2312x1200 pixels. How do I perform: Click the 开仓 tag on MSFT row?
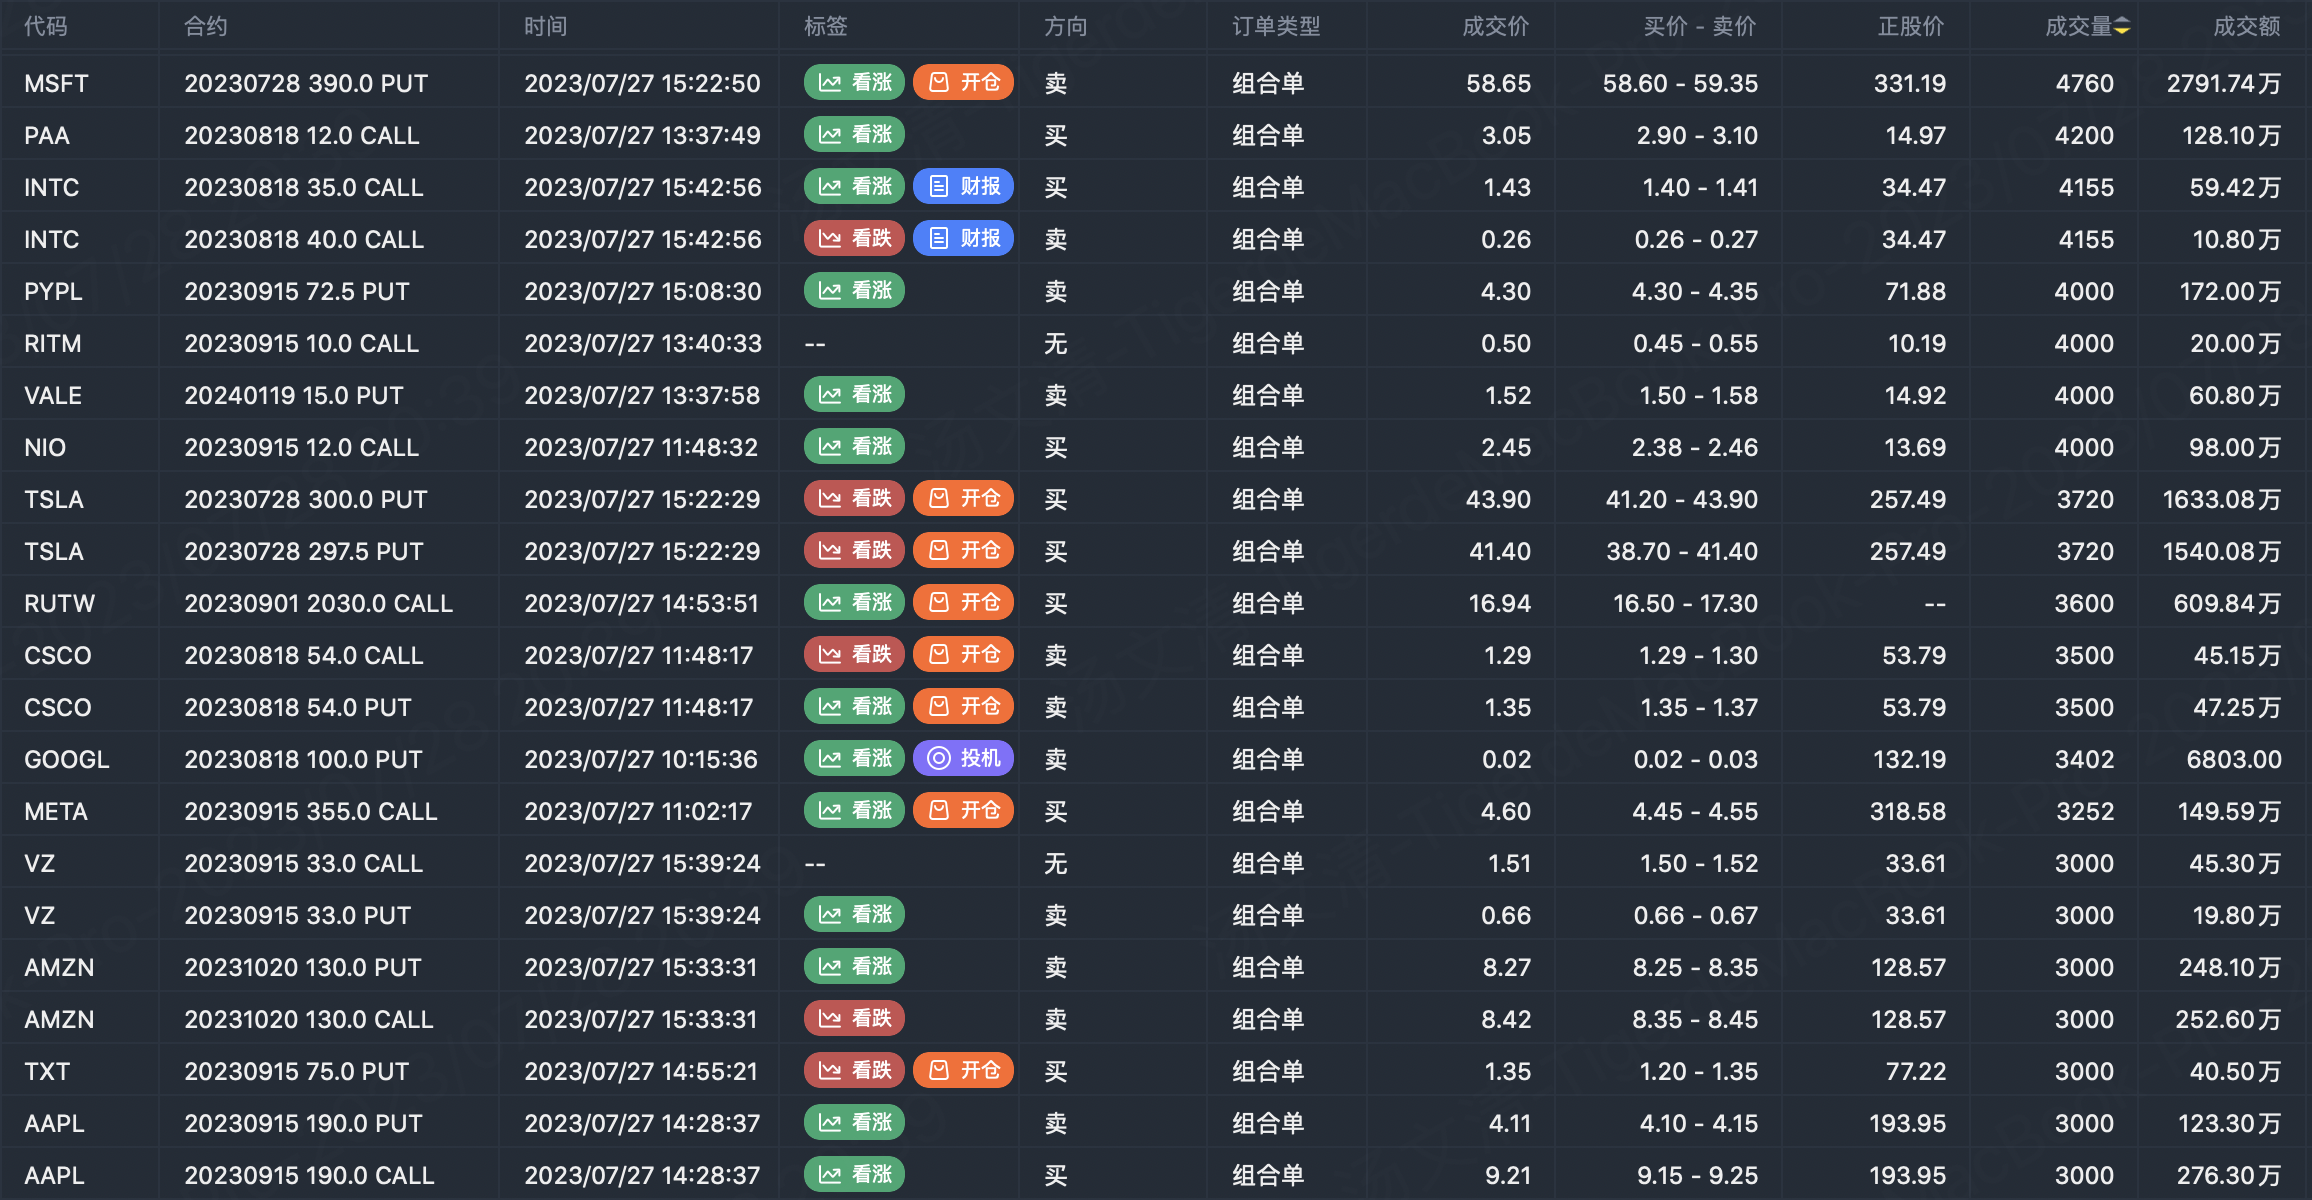[963, 82]
